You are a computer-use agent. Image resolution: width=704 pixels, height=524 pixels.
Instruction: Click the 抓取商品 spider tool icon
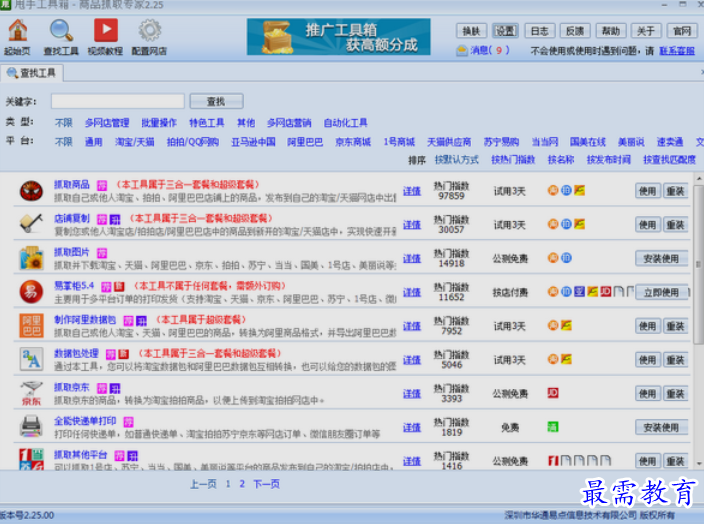pos(31,191)
